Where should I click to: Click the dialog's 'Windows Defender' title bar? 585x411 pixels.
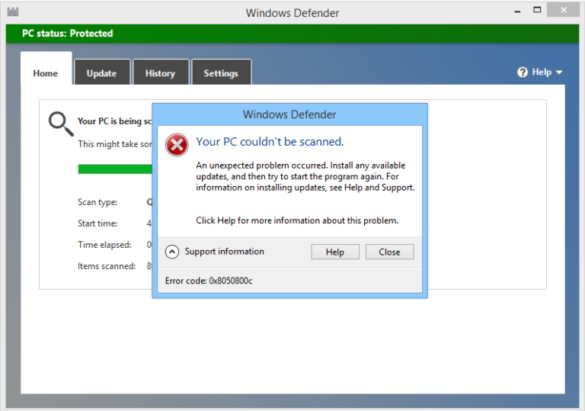coord(290,114)
